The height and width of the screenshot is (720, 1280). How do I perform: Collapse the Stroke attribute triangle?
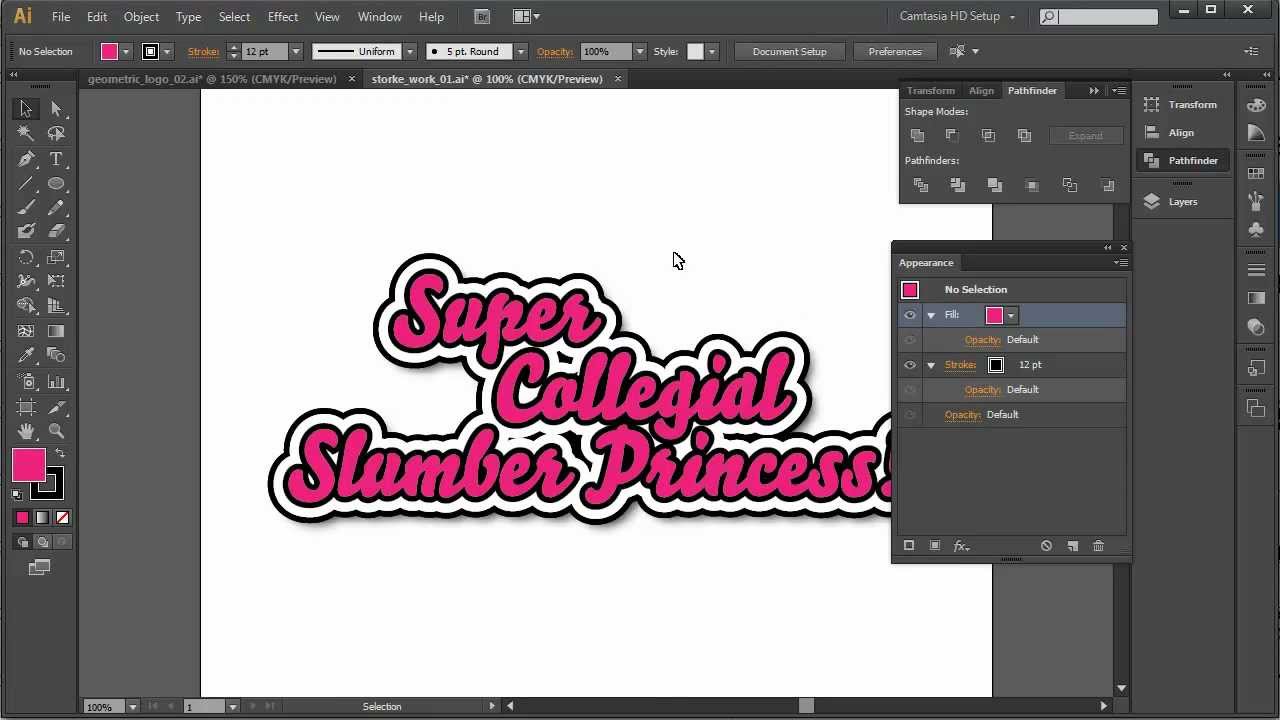(x=931, y=365)
